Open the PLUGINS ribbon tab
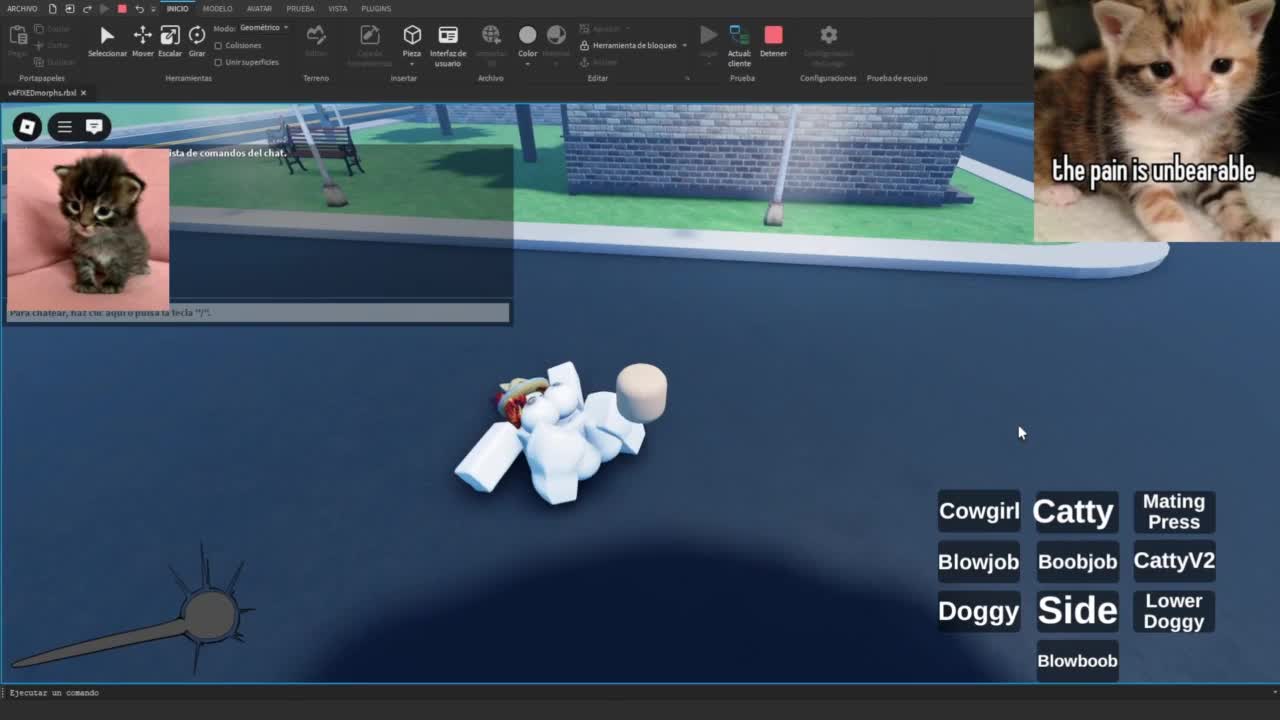 376,9
